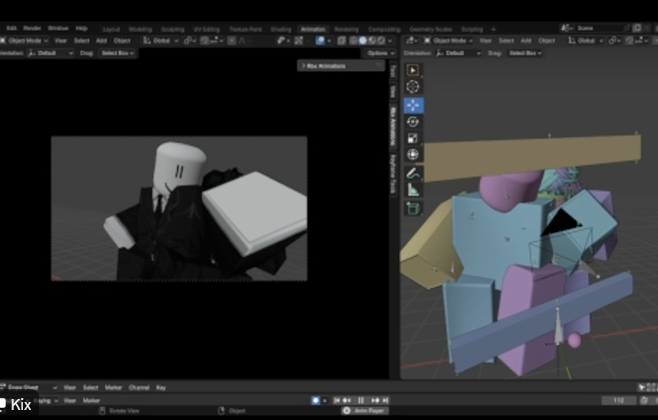
Task: Click the Marker menu in the Dope Sheet
Action: pos(112,387)
